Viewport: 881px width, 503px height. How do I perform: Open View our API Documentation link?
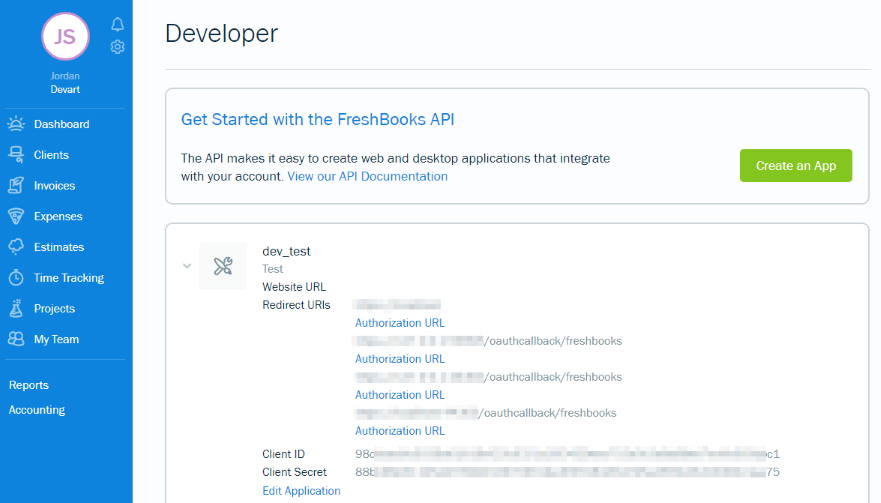[367, 176]
